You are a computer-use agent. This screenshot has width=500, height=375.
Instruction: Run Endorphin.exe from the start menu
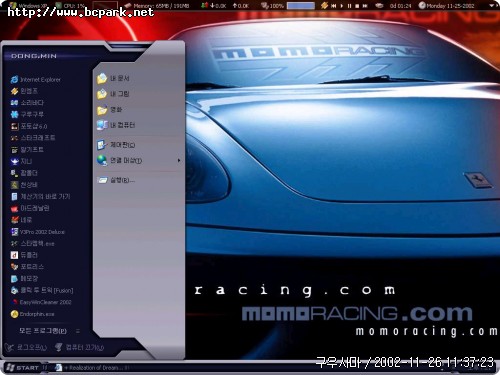[32, 314]
